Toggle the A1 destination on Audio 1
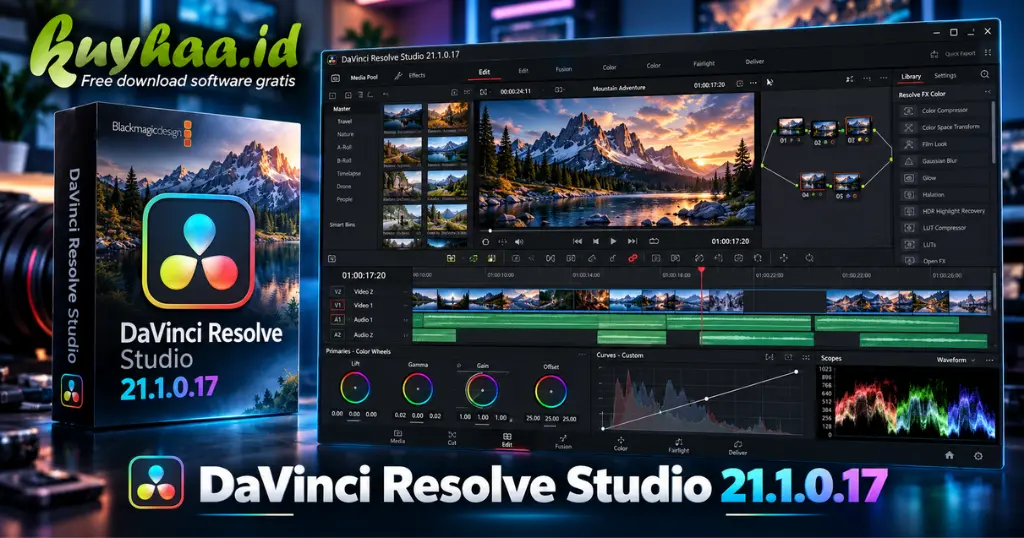The height and width of the screenshot is (538, 1024). click(x=338, y=320)
